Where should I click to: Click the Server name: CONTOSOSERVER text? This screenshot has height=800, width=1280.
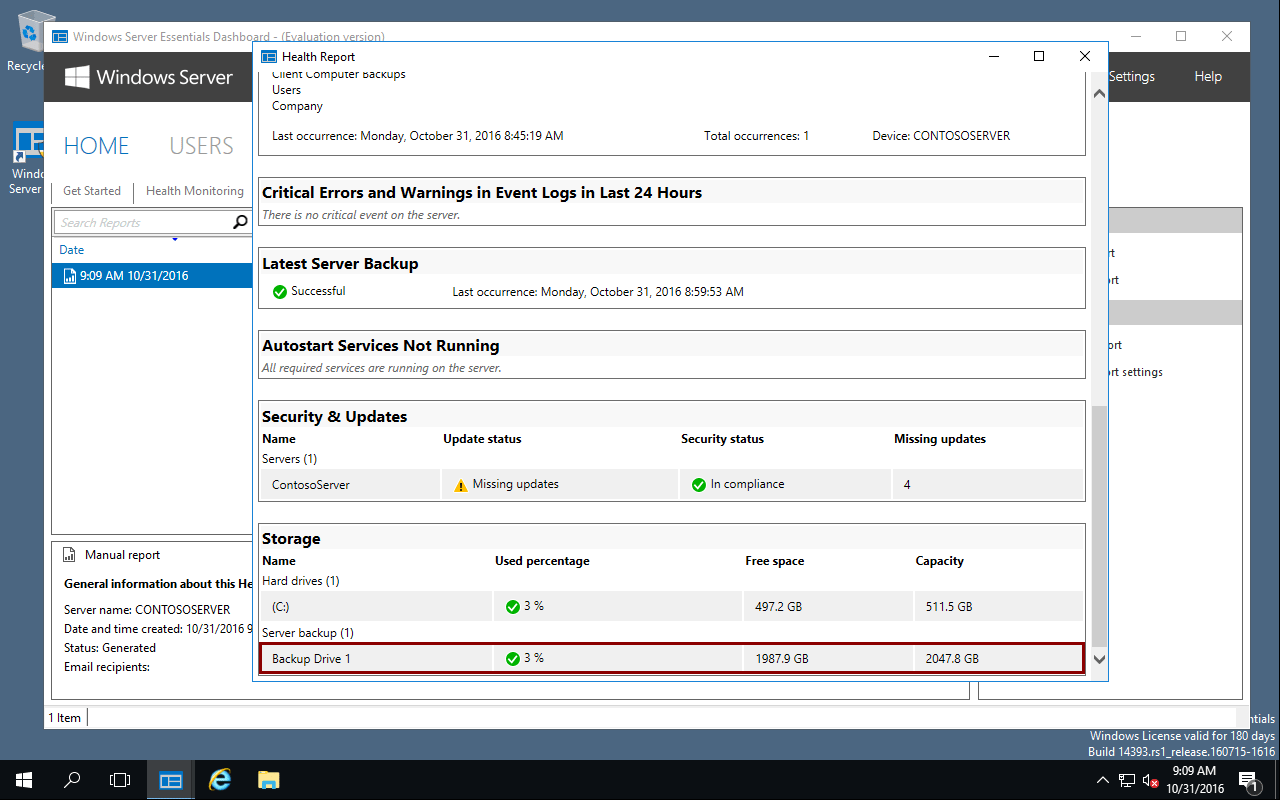147,610
